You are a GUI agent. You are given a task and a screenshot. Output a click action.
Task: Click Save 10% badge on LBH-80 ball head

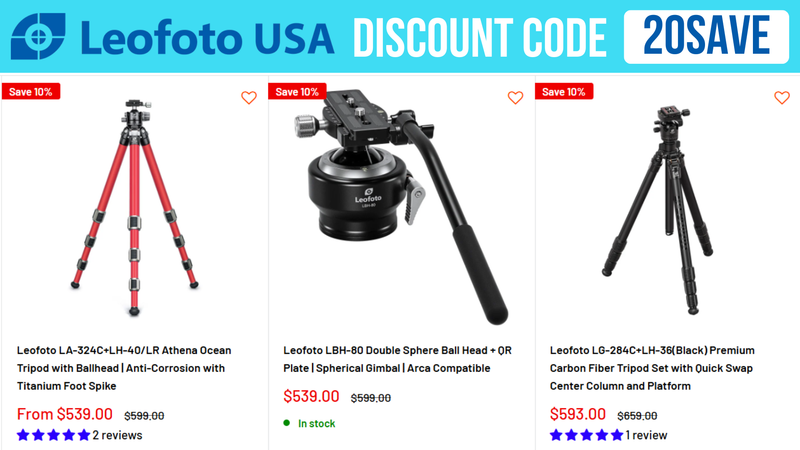[297, 92]
